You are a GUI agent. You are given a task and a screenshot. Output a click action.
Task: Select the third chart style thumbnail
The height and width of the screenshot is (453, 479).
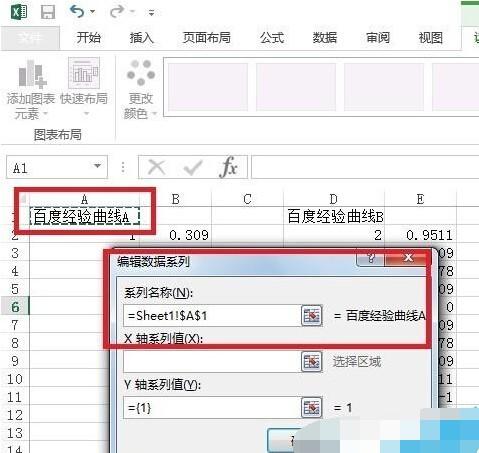coord(384,87)
